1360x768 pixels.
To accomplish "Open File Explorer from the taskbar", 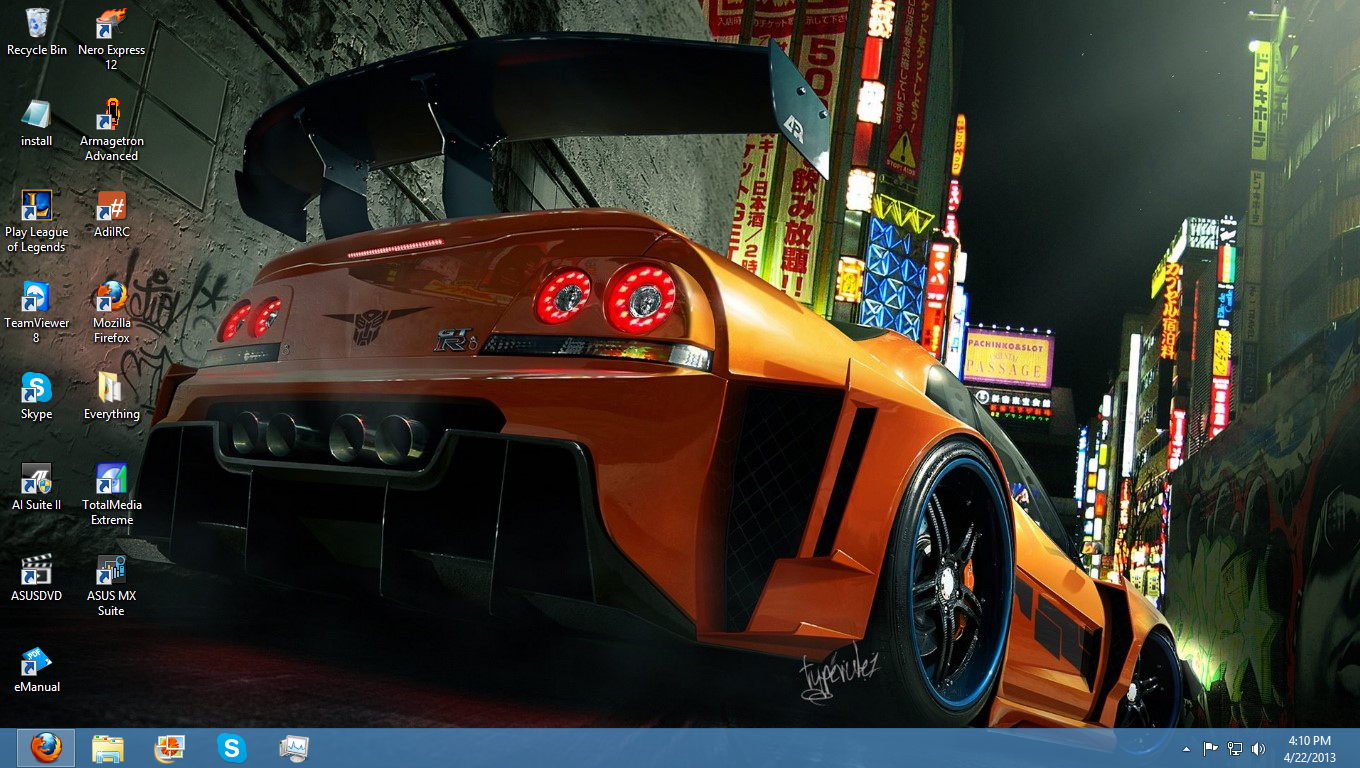I will click(108, 748).
